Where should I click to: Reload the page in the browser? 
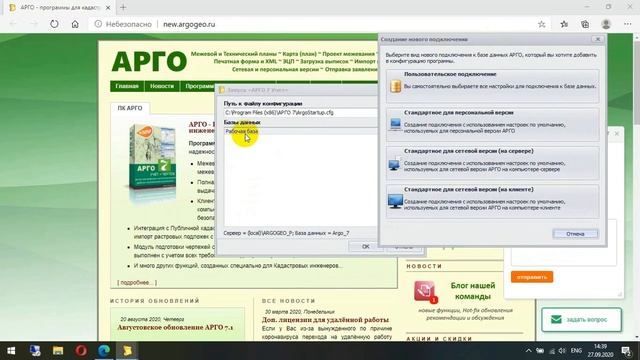54,24
